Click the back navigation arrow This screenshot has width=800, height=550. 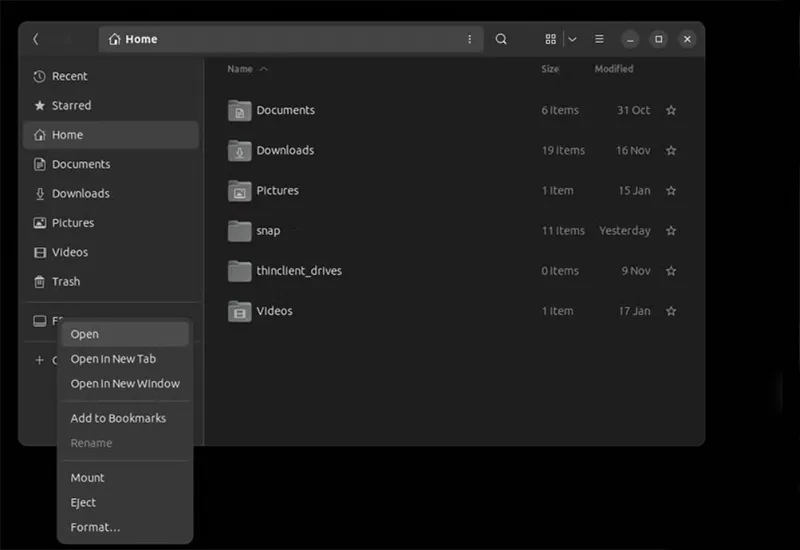(36, 39)
